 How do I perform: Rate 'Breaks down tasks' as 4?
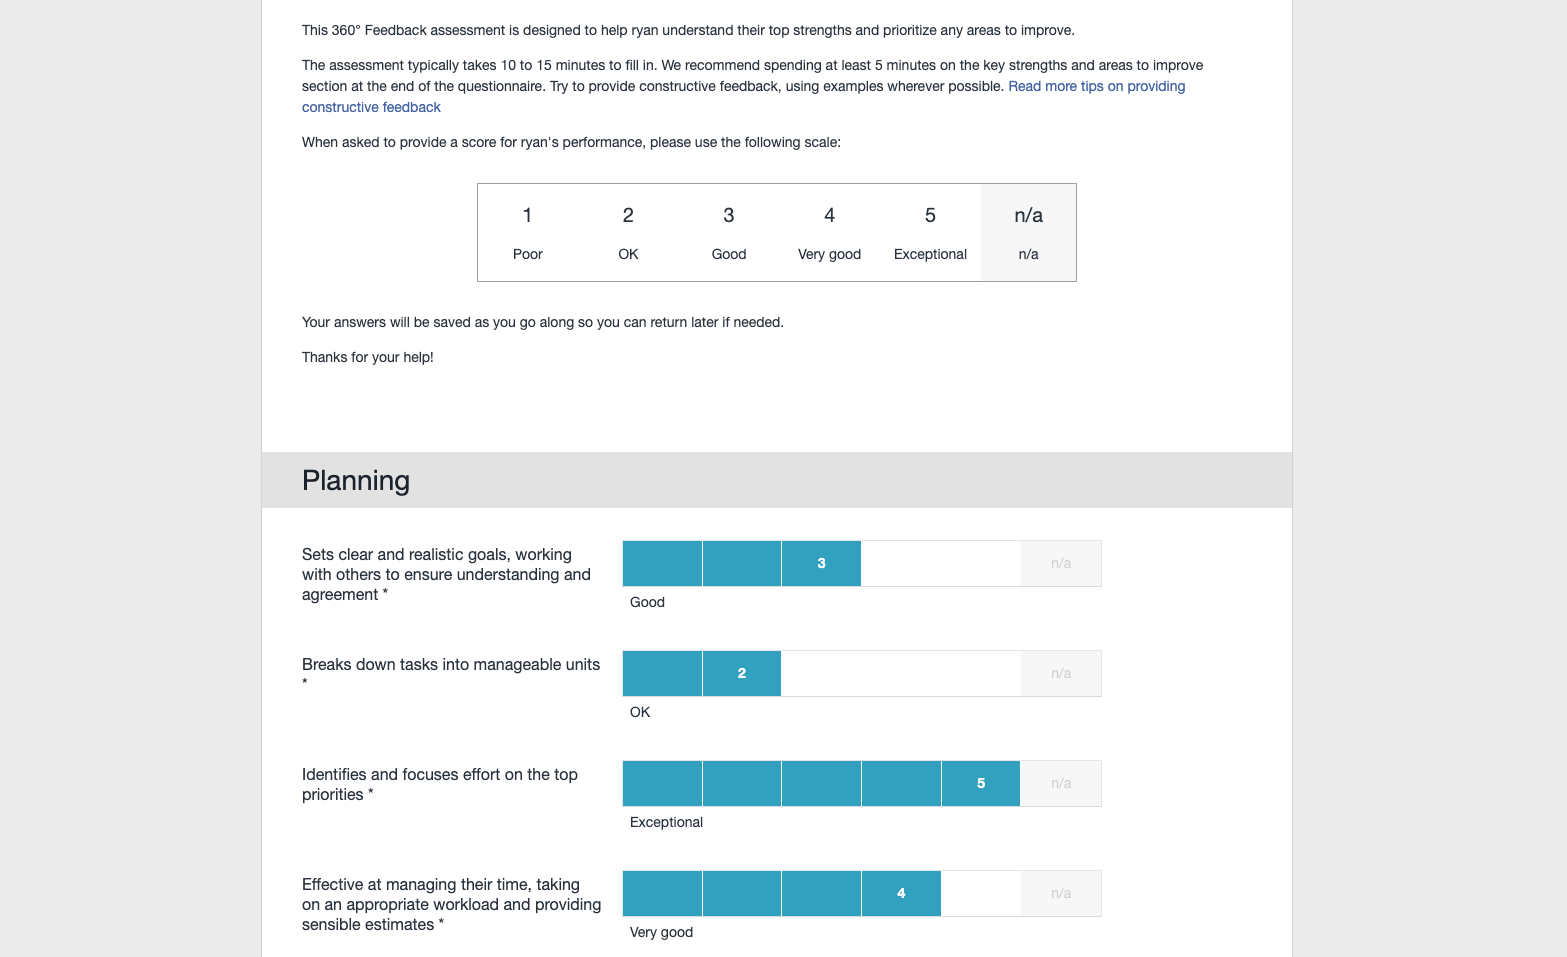point(901,674)
